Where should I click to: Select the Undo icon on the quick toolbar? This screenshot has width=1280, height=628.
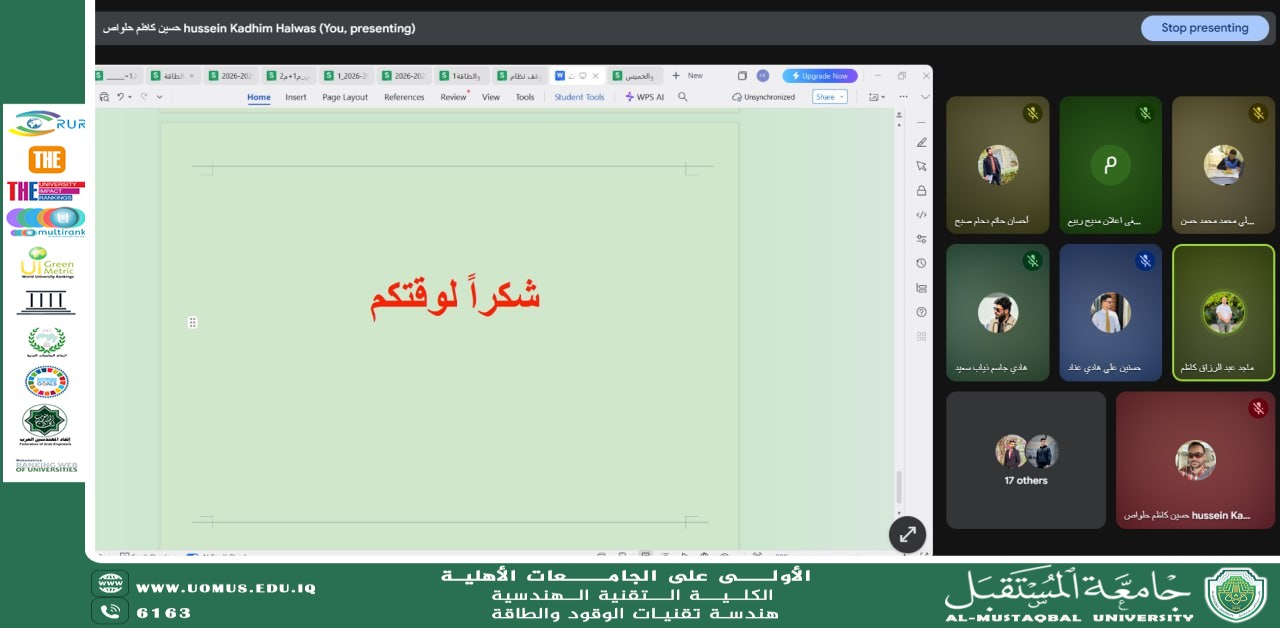point(119,96)
